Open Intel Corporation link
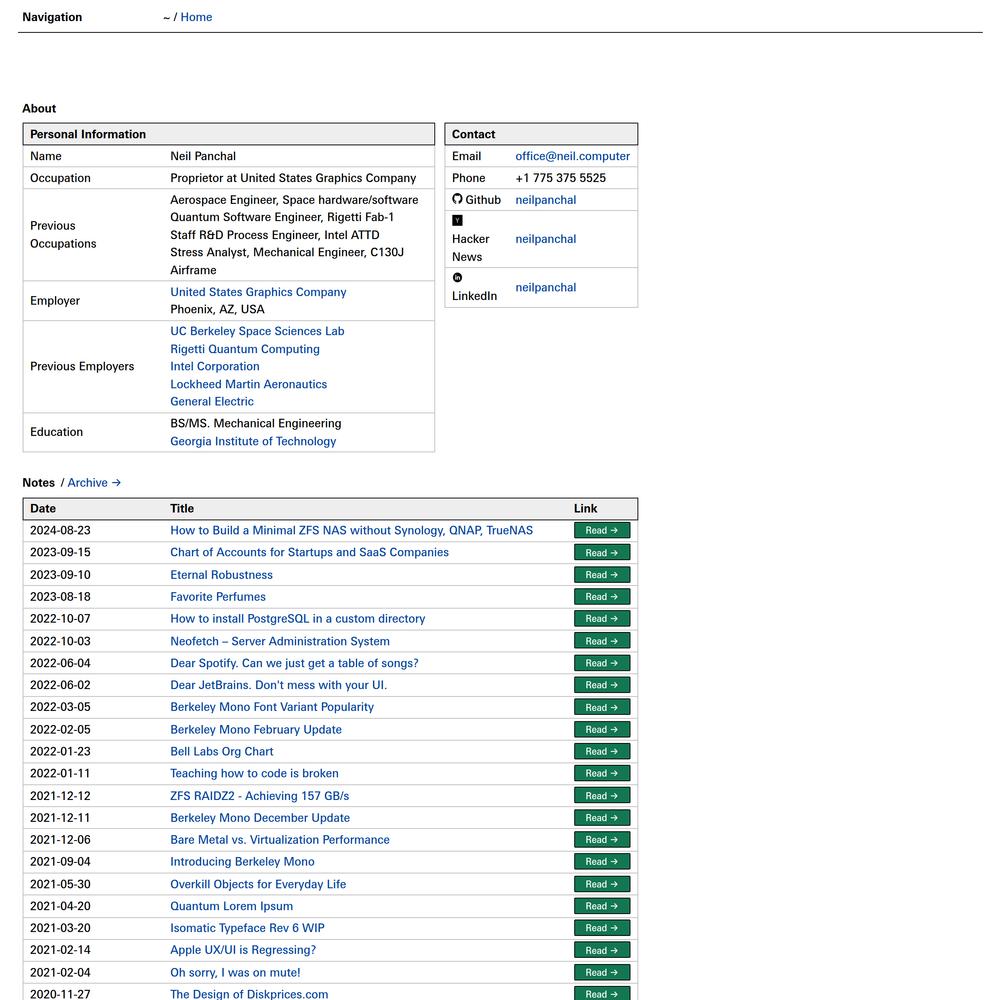 pyautogui.click(x=215, y=366)
